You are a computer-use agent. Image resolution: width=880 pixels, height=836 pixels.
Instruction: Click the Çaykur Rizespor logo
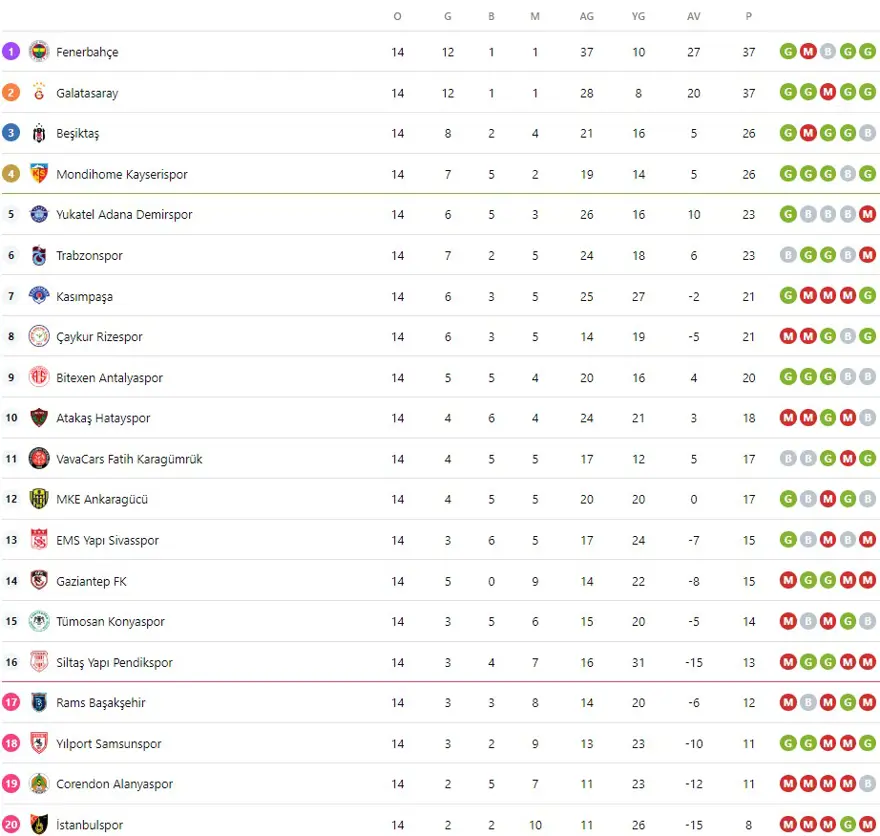(x=39, y=337)
